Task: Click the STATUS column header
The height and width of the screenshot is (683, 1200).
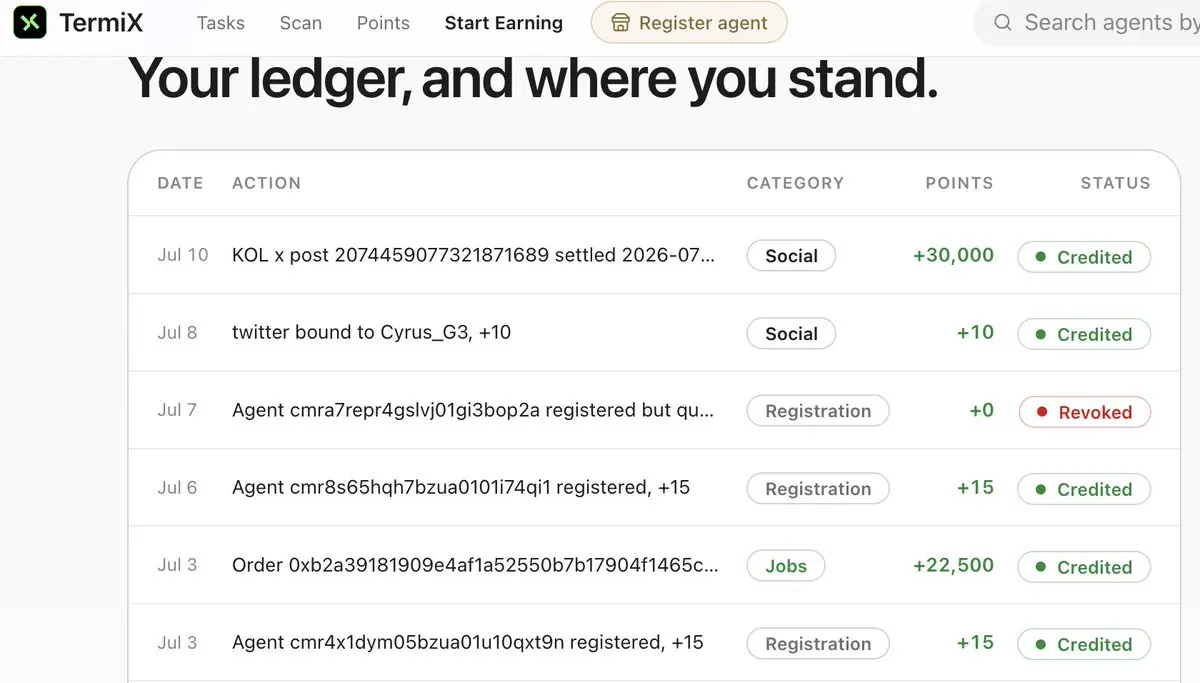Action: [1115, 183]
